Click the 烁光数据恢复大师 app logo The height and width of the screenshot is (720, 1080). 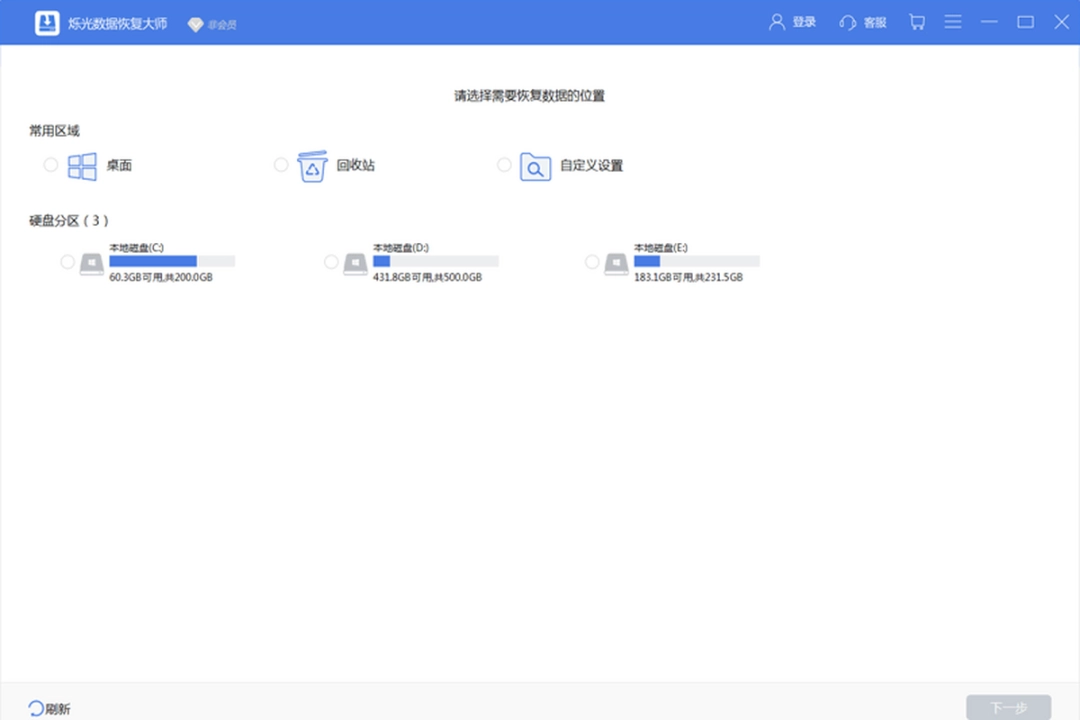[x=48, y=20]
